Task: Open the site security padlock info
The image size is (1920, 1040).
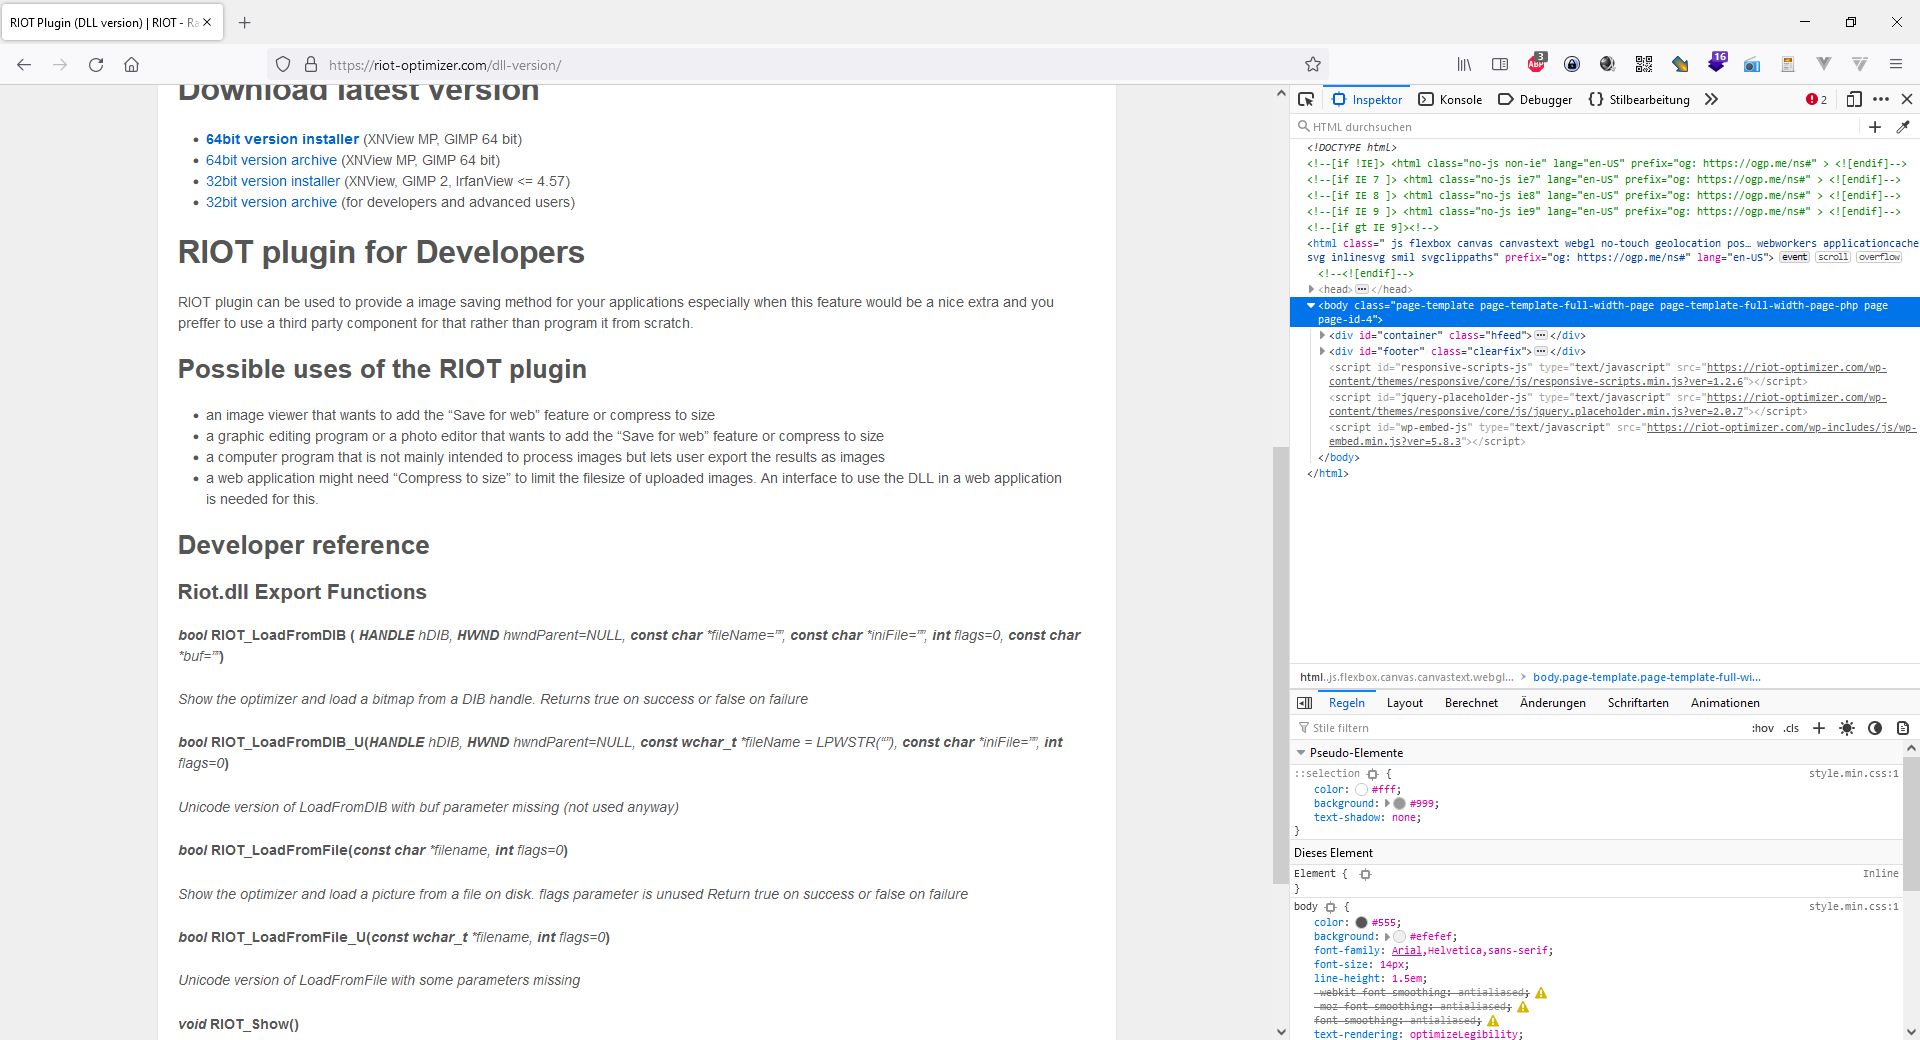Action: [311, 65]
